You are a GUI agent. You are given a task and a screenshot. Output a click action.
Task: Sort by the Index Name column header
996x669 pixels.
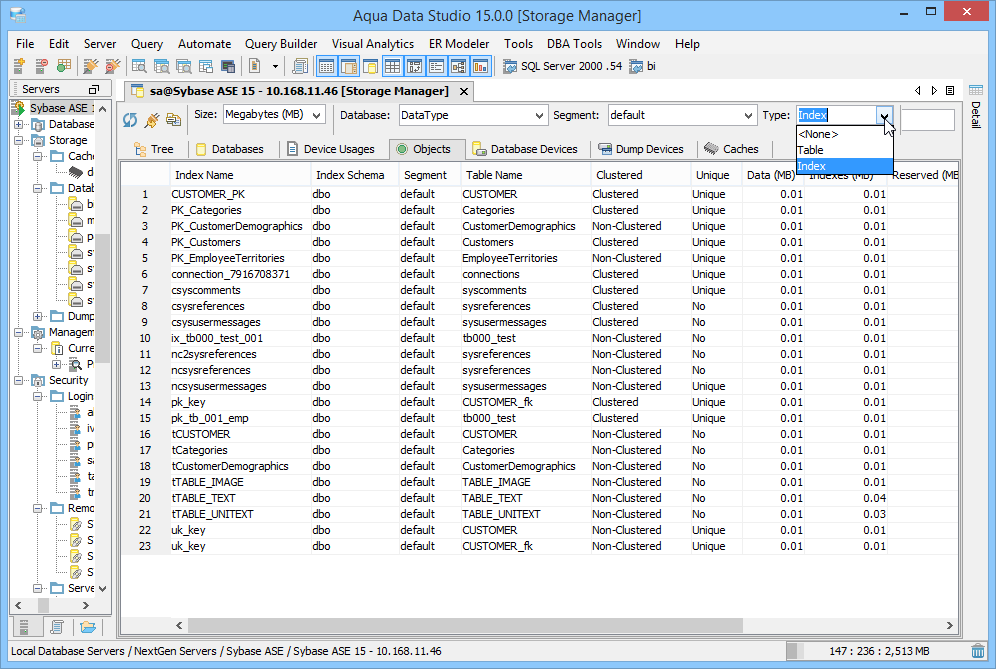click(240, 175)
